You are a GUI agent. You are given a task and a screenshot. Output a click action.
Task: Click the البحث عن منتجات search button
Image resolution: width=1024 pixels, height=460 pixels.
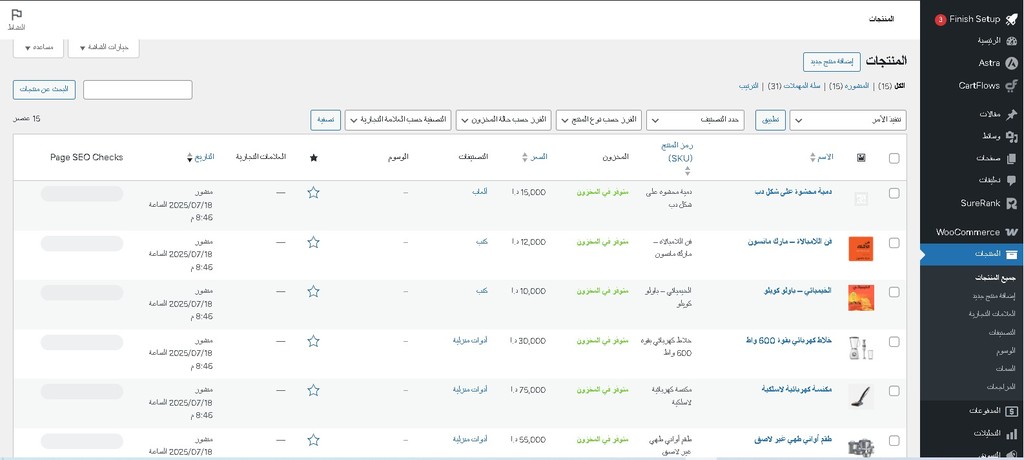(x=44, y=90)
